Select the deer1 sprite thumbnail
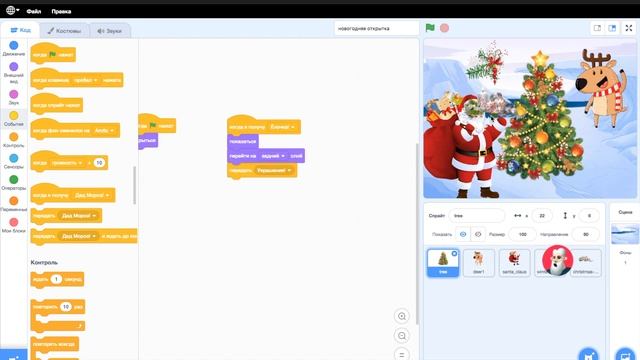Viewport: 640px width, 360px height. 478,263
